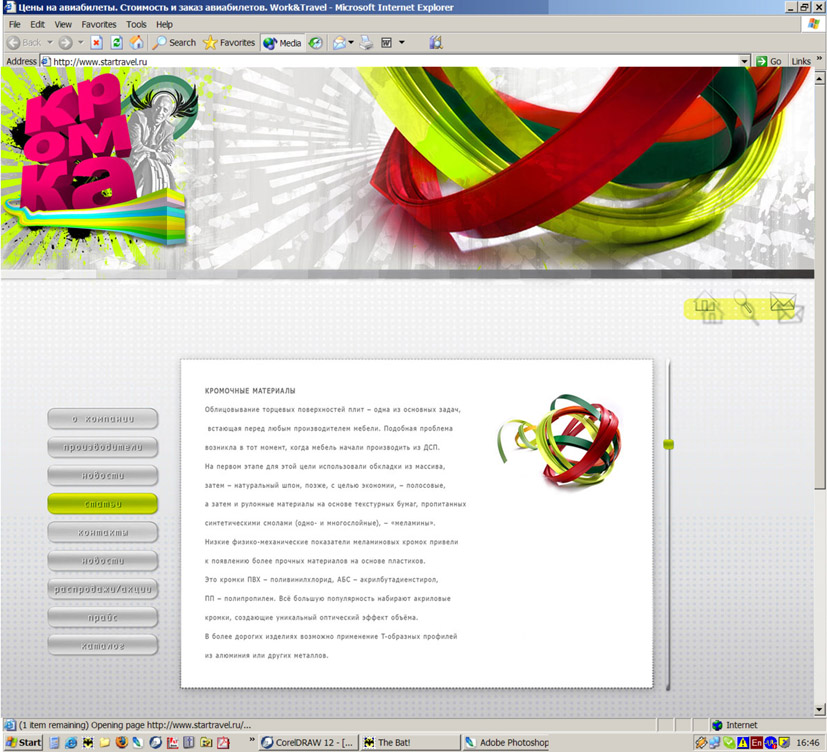Open the View menu
This screenshot has width=827, height=752.
point(63,24)
